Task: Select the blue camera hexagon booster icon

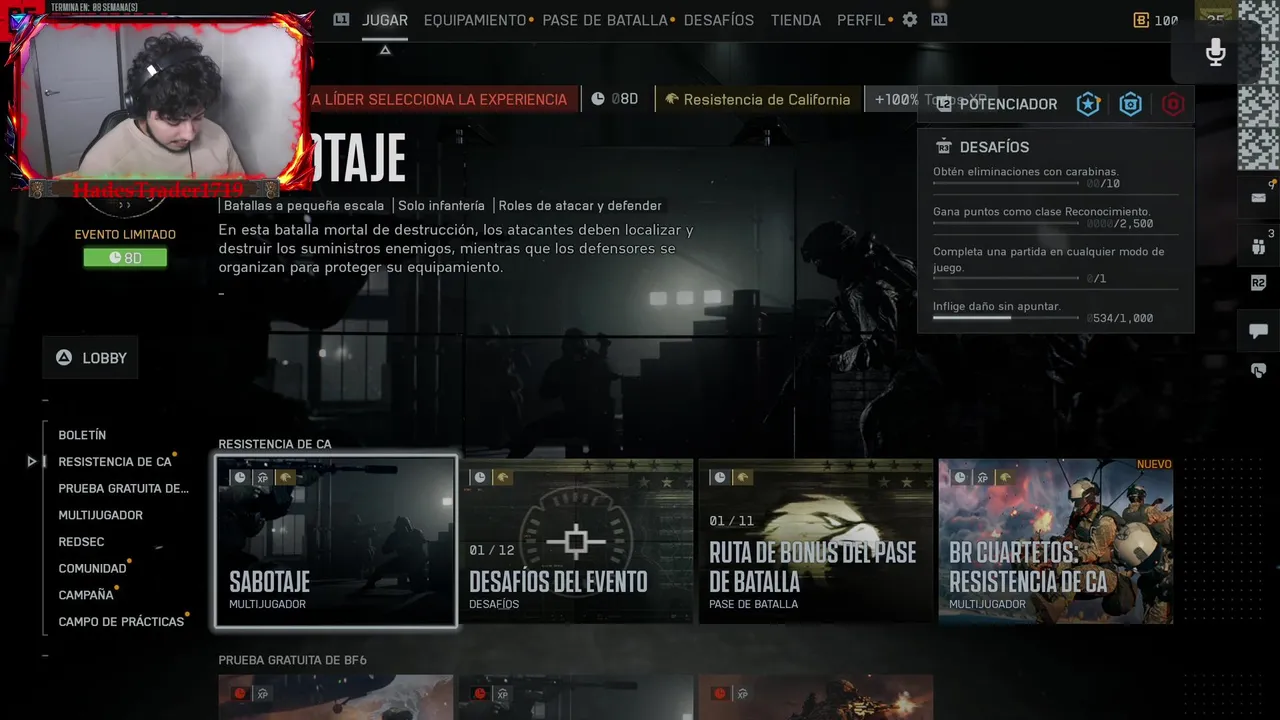Action: 1130,104
